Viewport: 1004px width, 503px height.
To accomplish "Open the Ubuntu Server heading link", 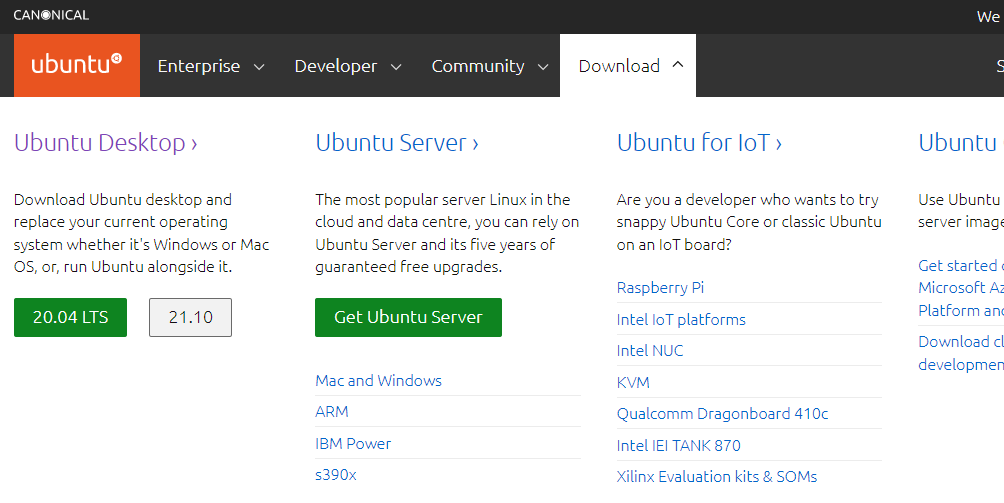I will click(397, 142).
